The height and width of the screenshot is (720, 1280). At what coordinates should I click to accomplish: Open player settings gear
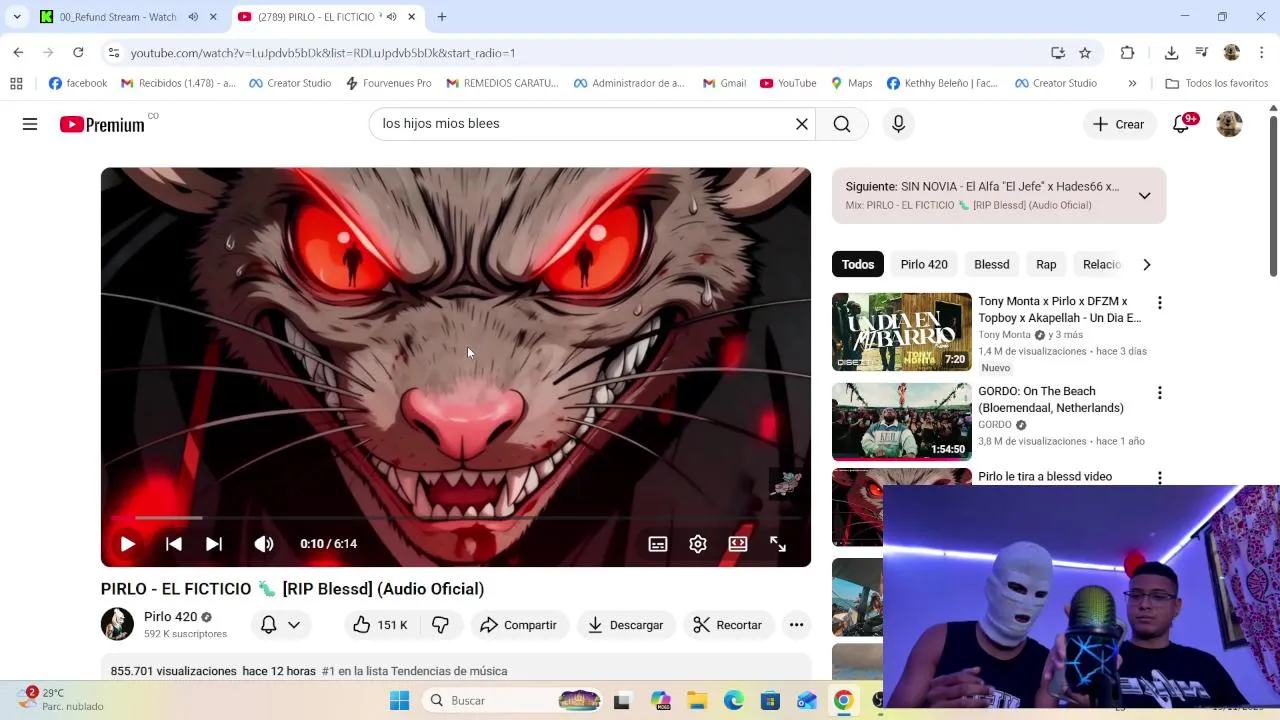coord(698,544)
